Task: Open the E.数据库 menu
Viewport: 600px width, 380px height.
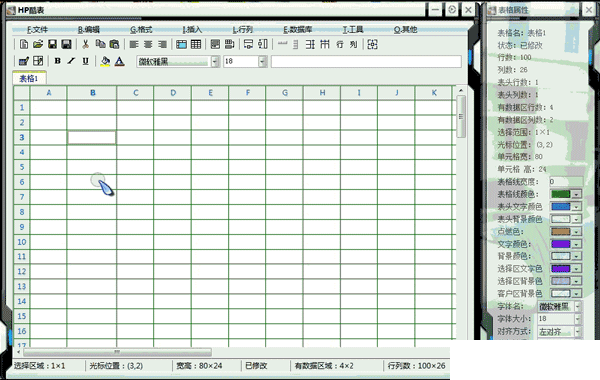Action: pyautogui.click(x=298, y=29)
